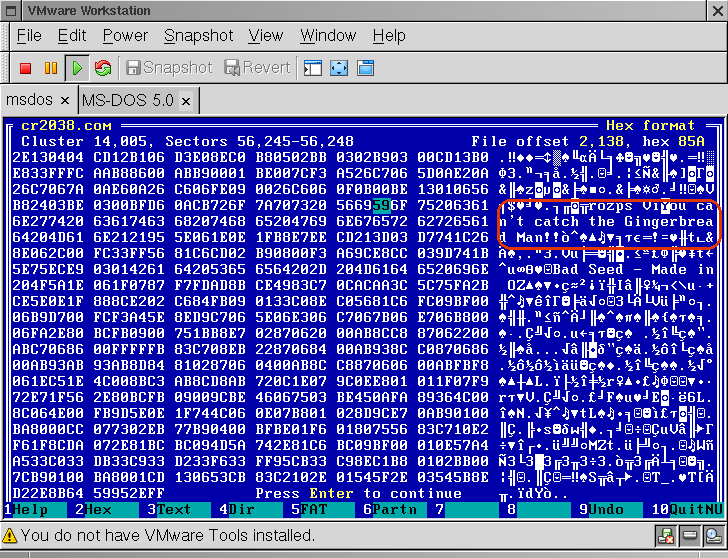Click the VMware Tools not installed message

click(x=168, y=536)
